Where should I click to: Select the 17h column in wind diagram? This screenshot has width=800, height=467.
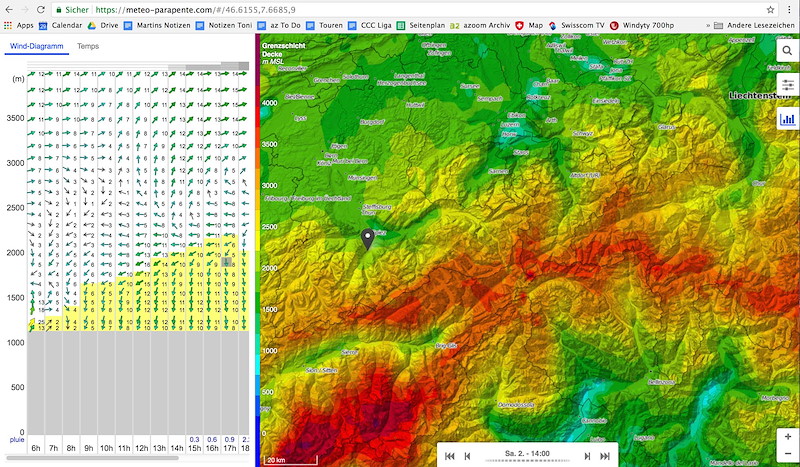(230, 448)
